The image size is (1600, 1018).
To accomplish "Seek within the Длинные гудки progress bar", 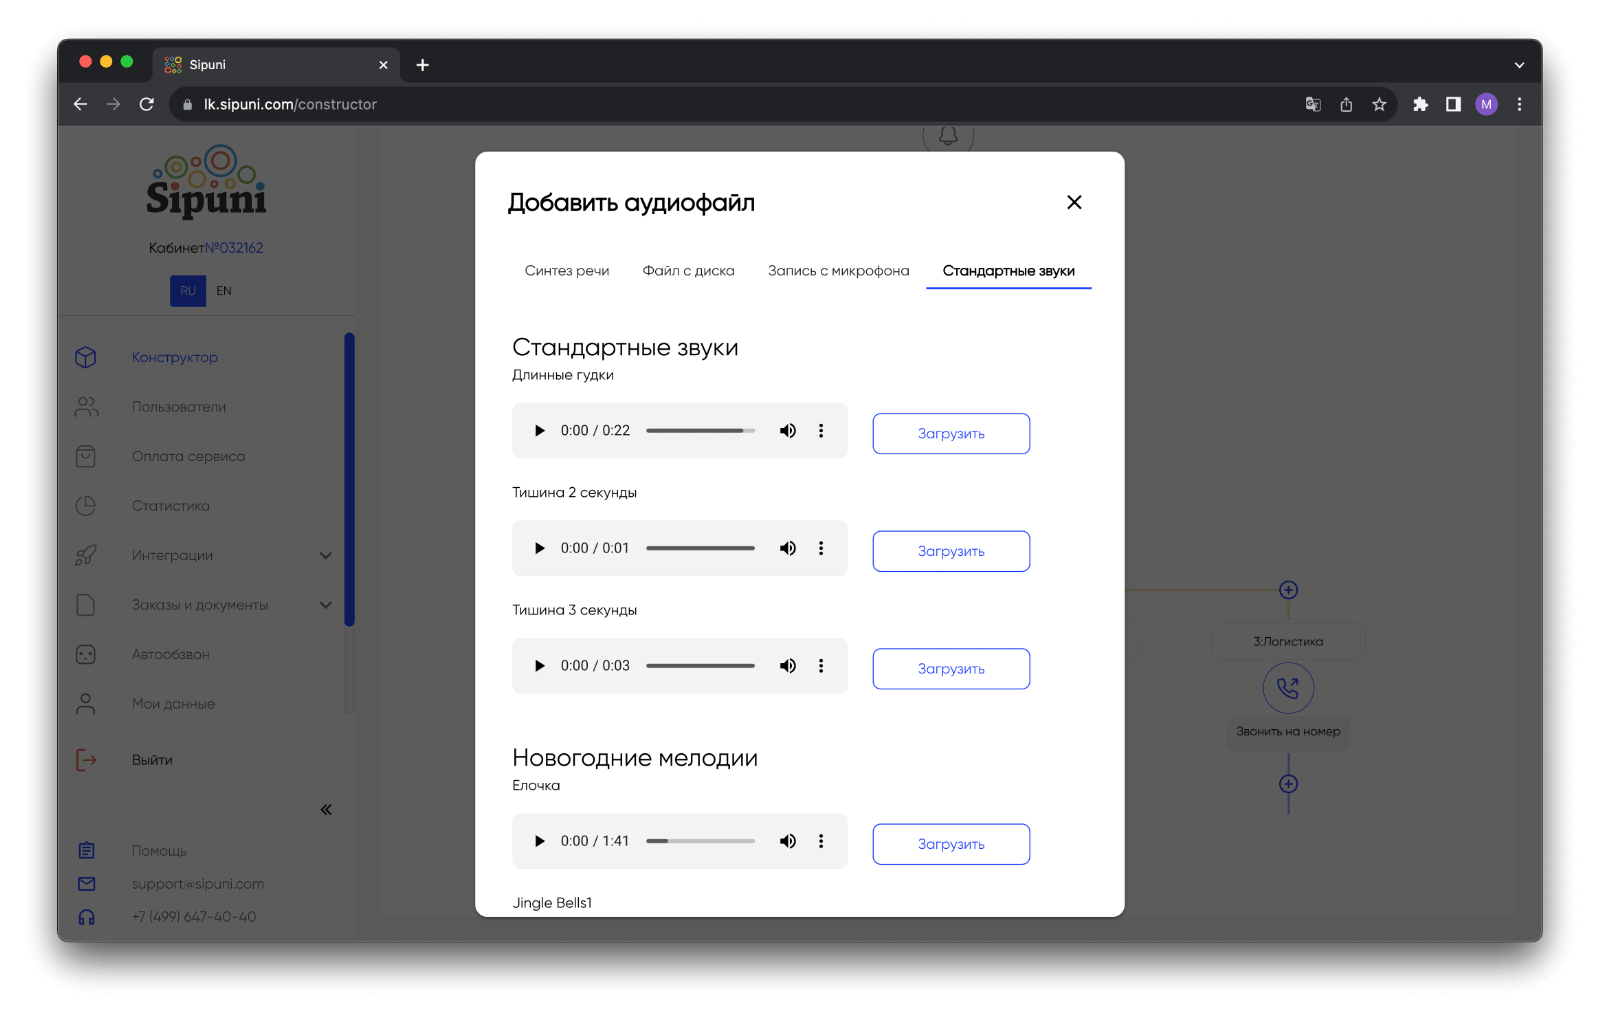I will [700, 431].
